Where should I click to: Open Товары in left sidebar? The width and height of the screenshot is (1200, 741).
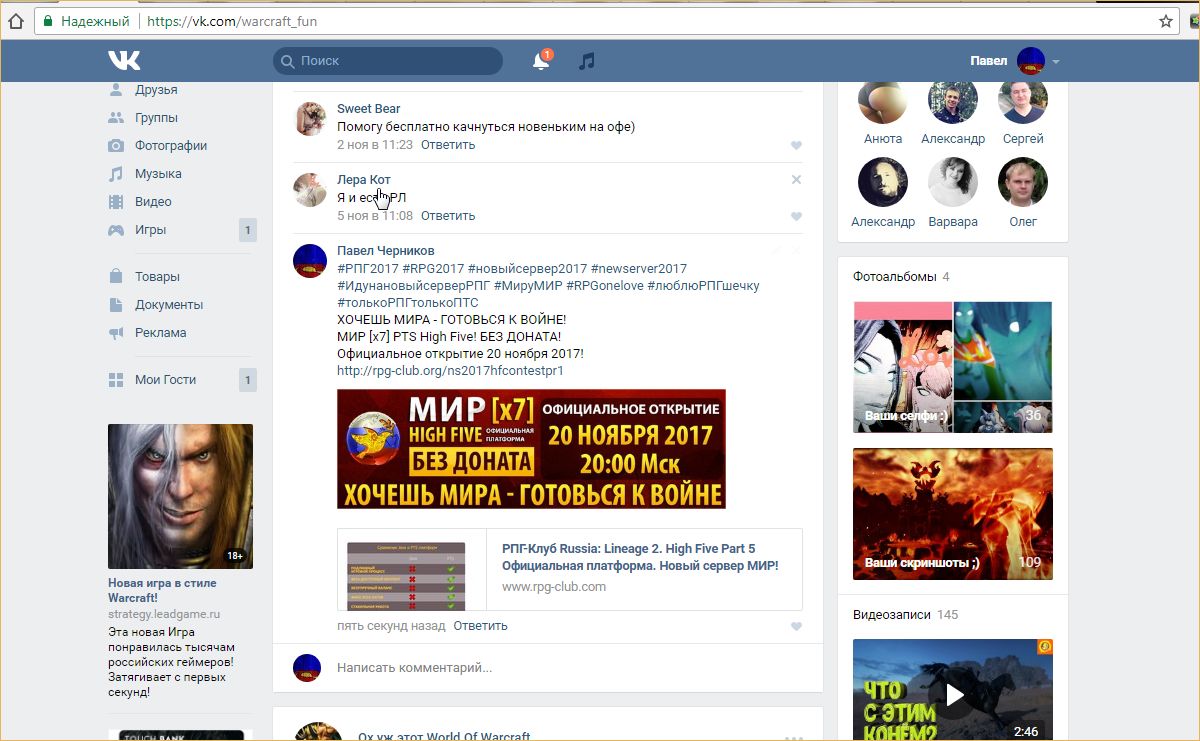(x=157, y=276)
